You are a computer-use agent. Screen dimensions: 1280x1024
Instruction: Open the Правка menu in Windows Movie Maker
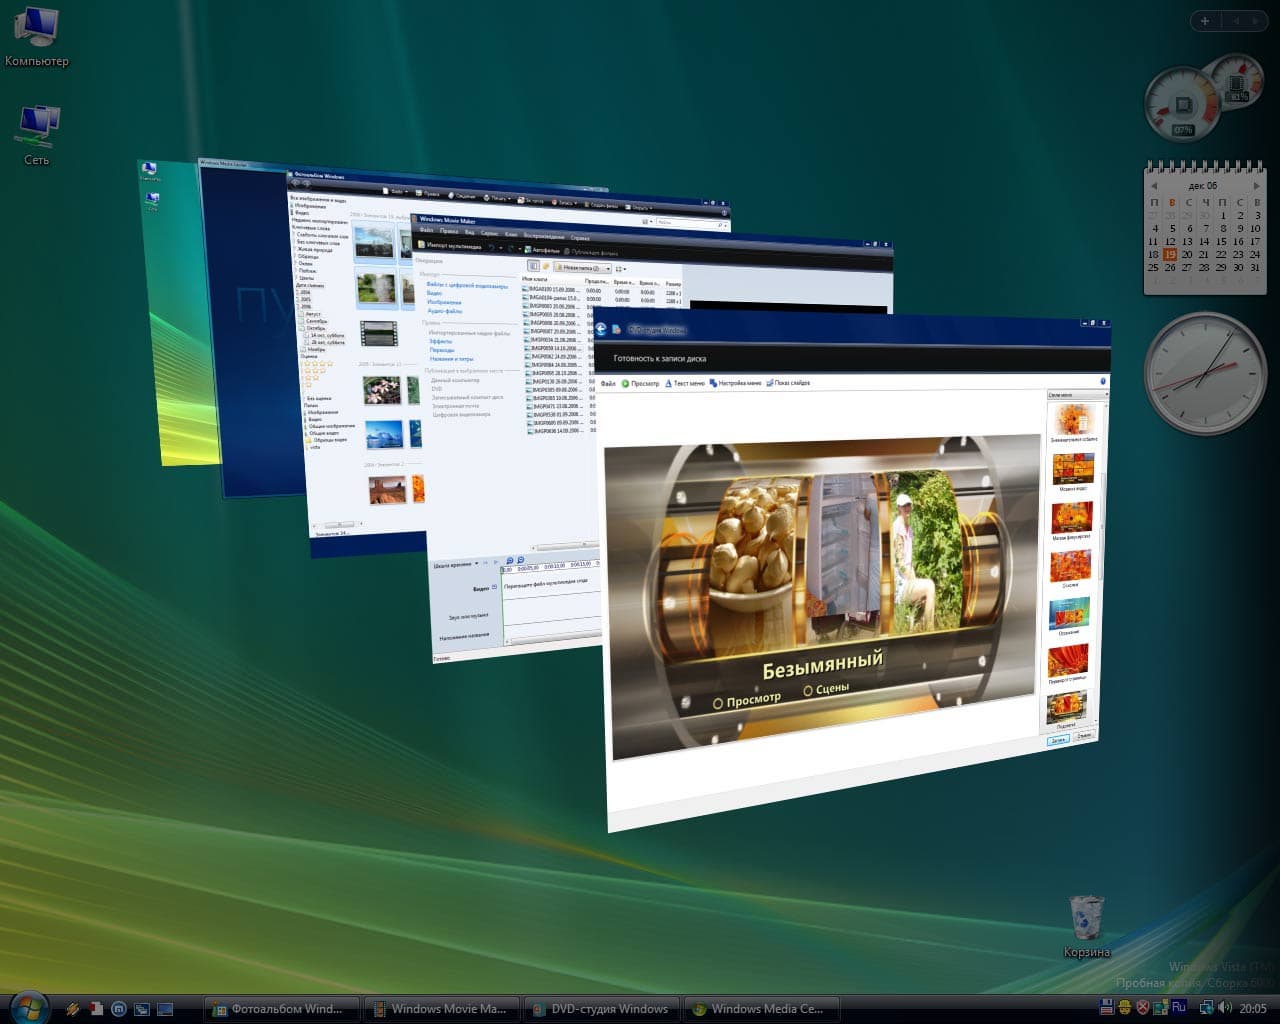pos(449,231)
